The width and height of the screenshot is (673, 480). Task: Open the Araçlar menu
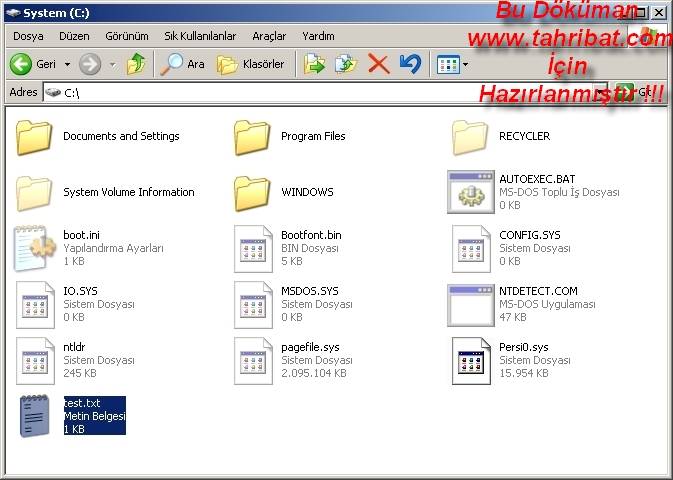(269, 36)
